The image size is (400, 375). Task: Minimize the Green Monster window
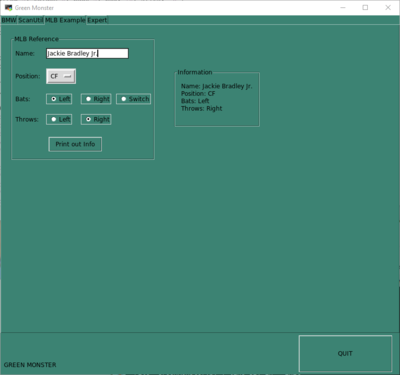click(x=343, y=7)
